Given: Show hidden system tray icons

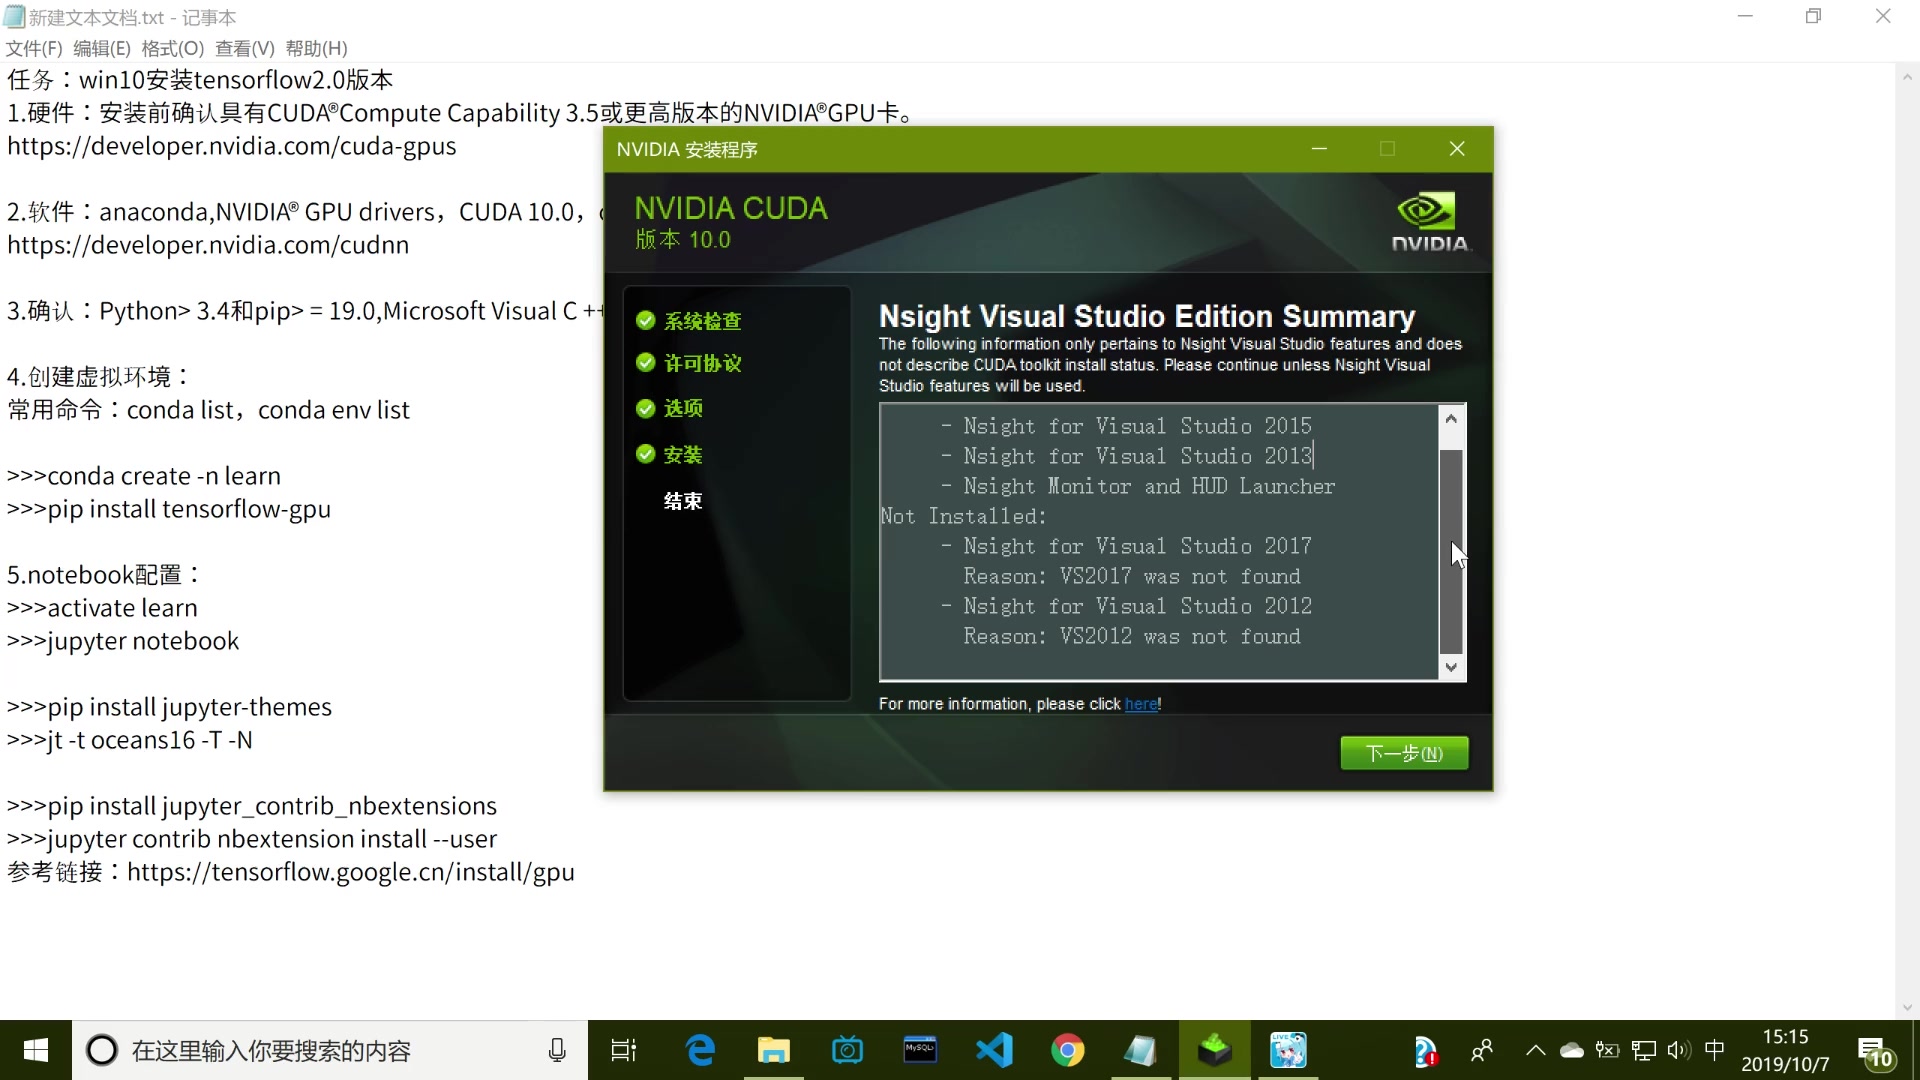Looking at the screenshot, I should click(1535, 1050).
